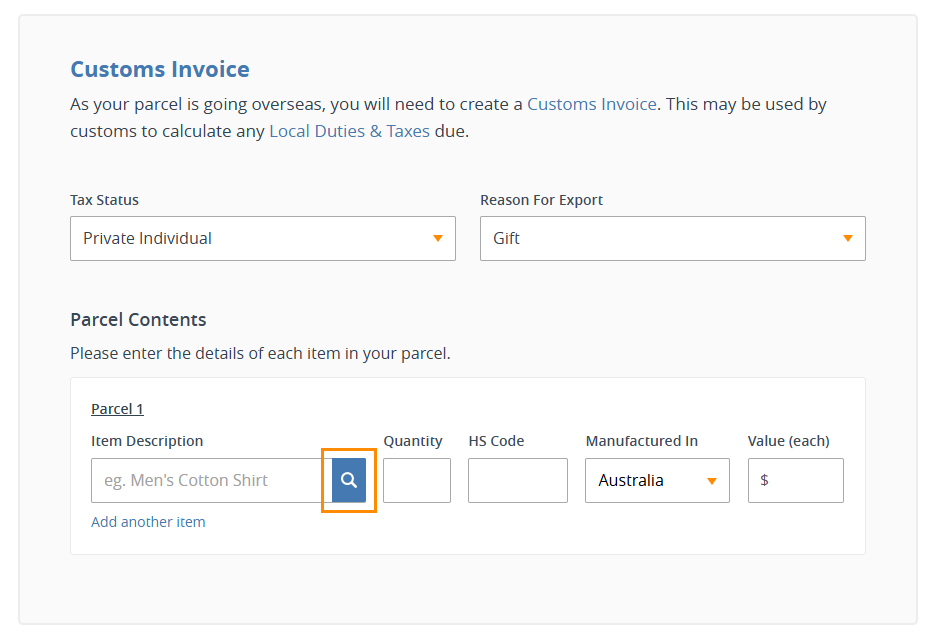Viewport: 934px width, 641px height.
Task: Focus the Value (each) dollar field
Action: [795, 480]
